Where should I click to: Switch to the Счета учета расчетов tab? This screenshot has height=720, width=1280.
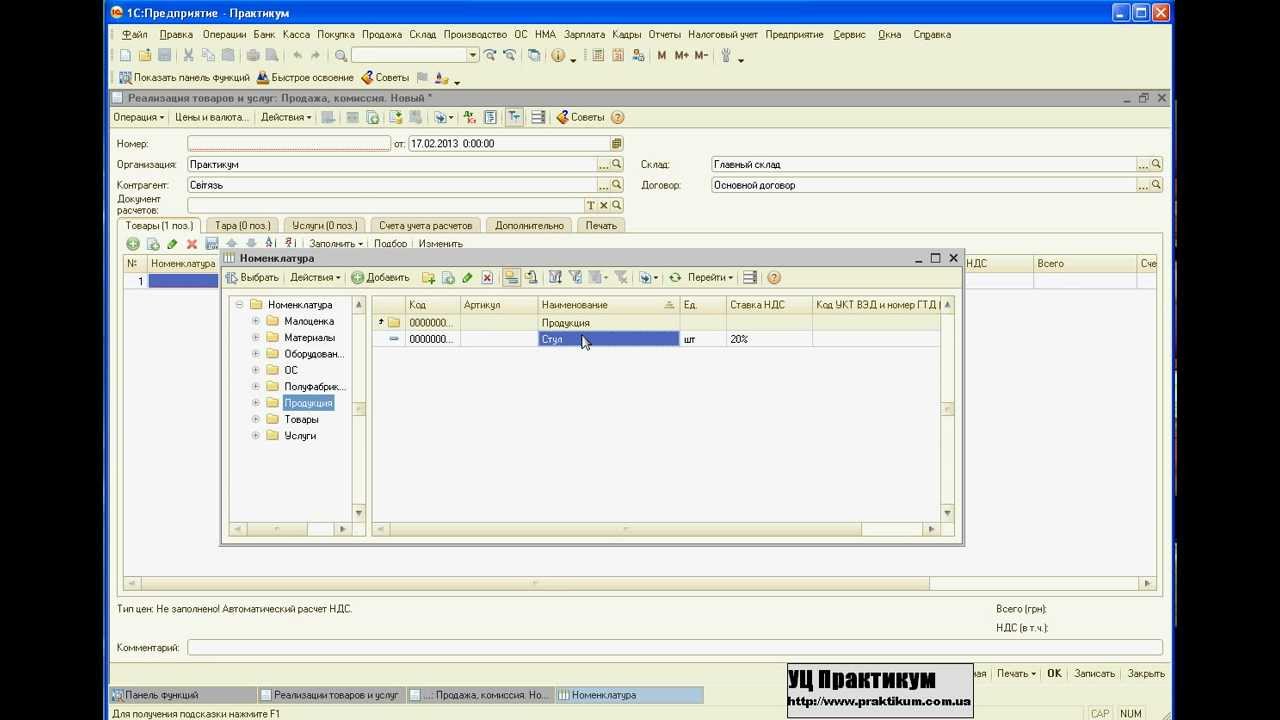[x=425, y=225]
